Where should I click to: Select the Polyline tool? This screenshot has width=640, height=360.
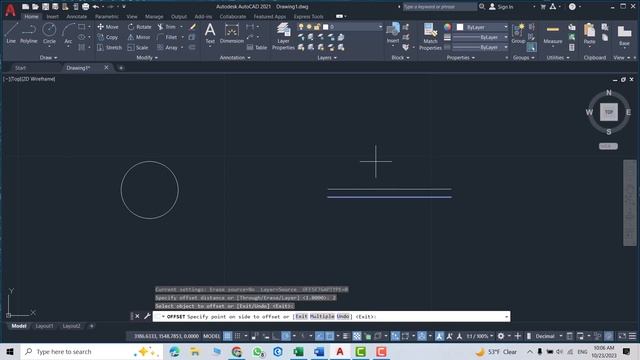tap(29, 33)
